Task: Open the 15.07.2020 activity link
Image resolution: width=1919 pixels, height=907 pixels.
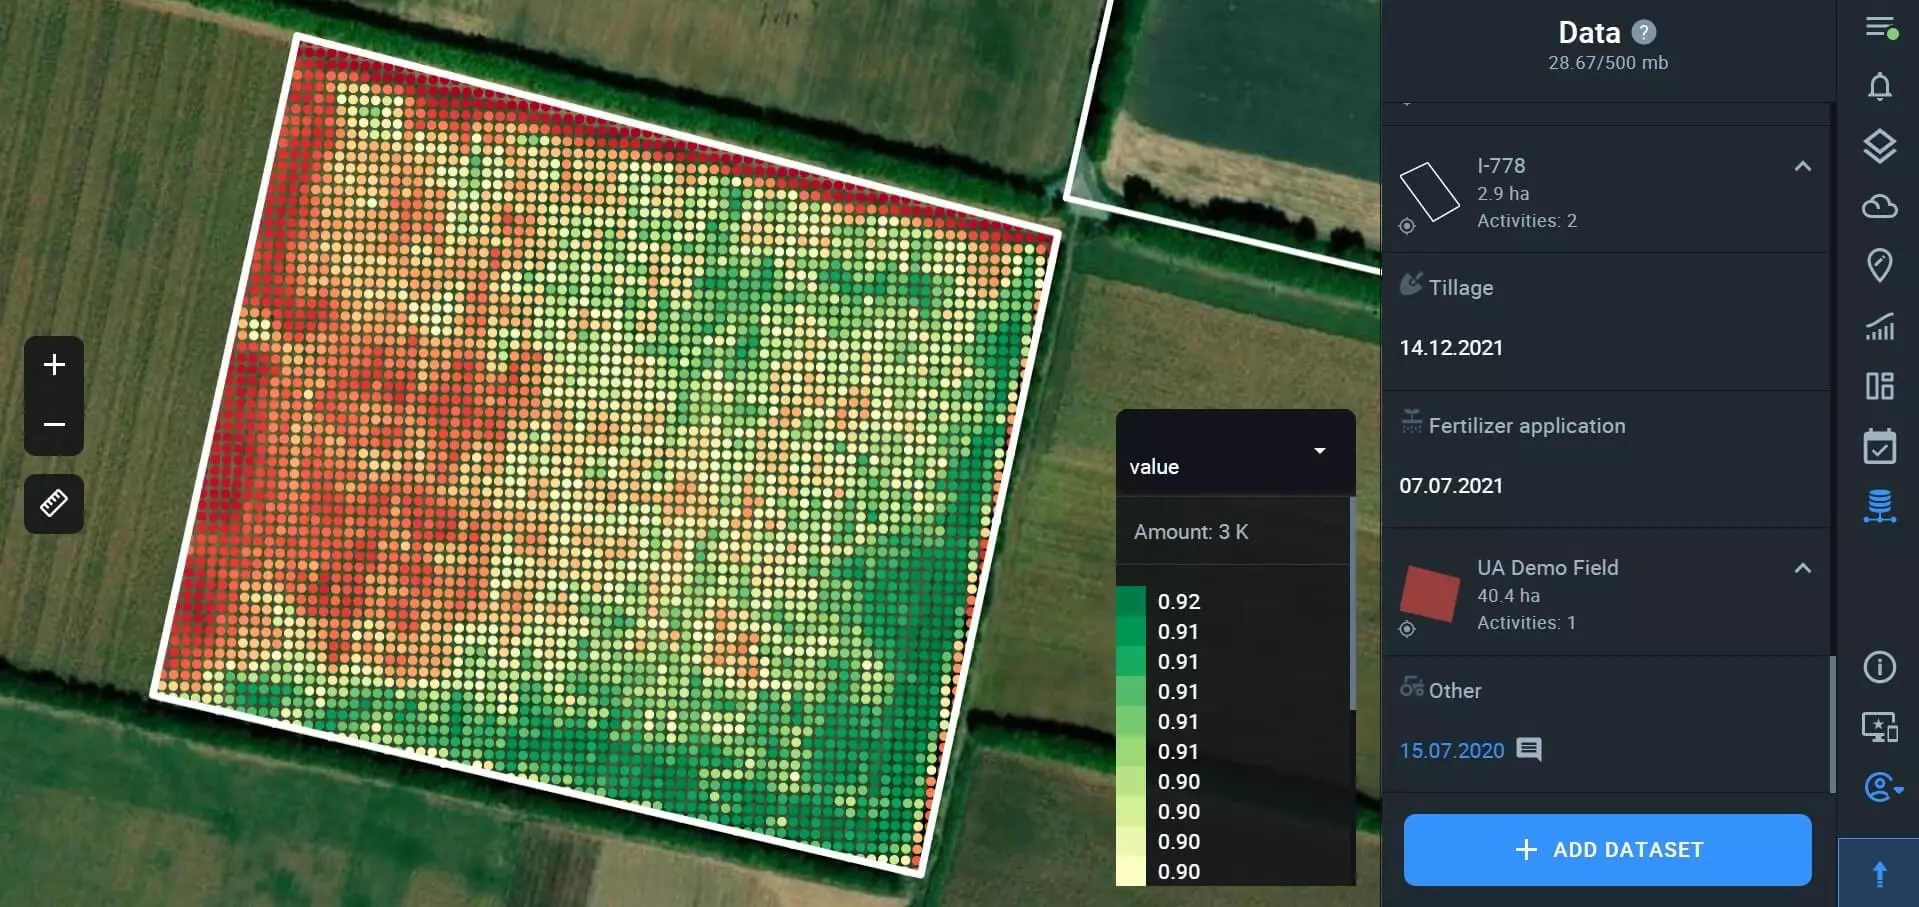Action: point(1451,751)
